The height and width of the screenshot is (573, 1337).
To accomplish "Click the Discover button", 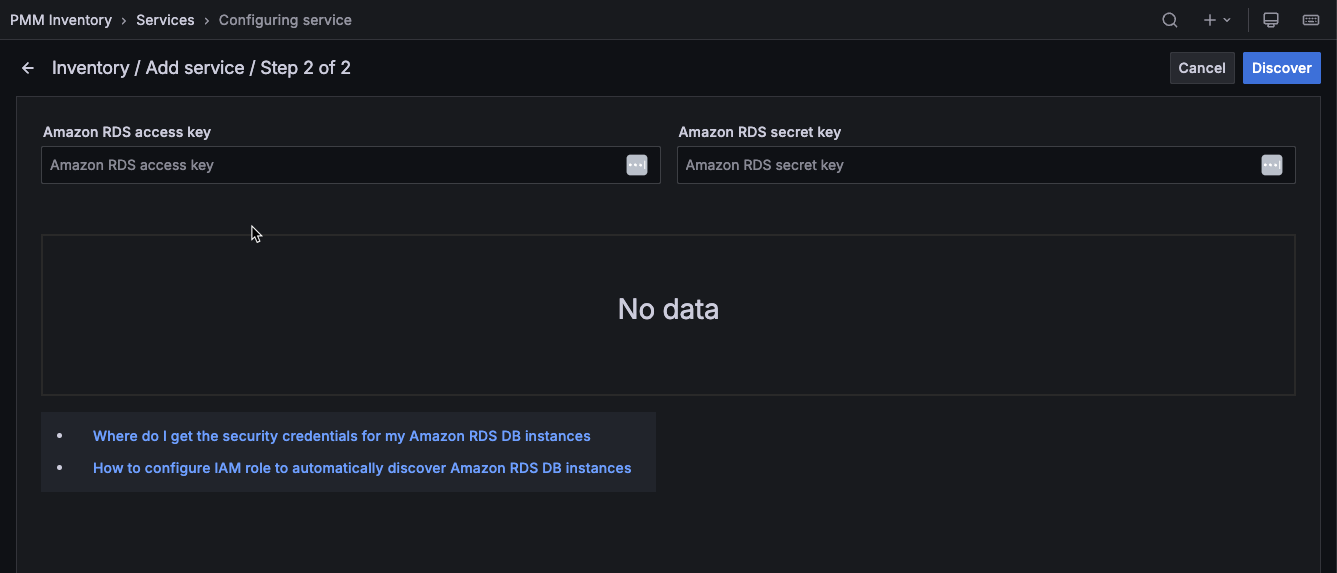I will 1282,68.
